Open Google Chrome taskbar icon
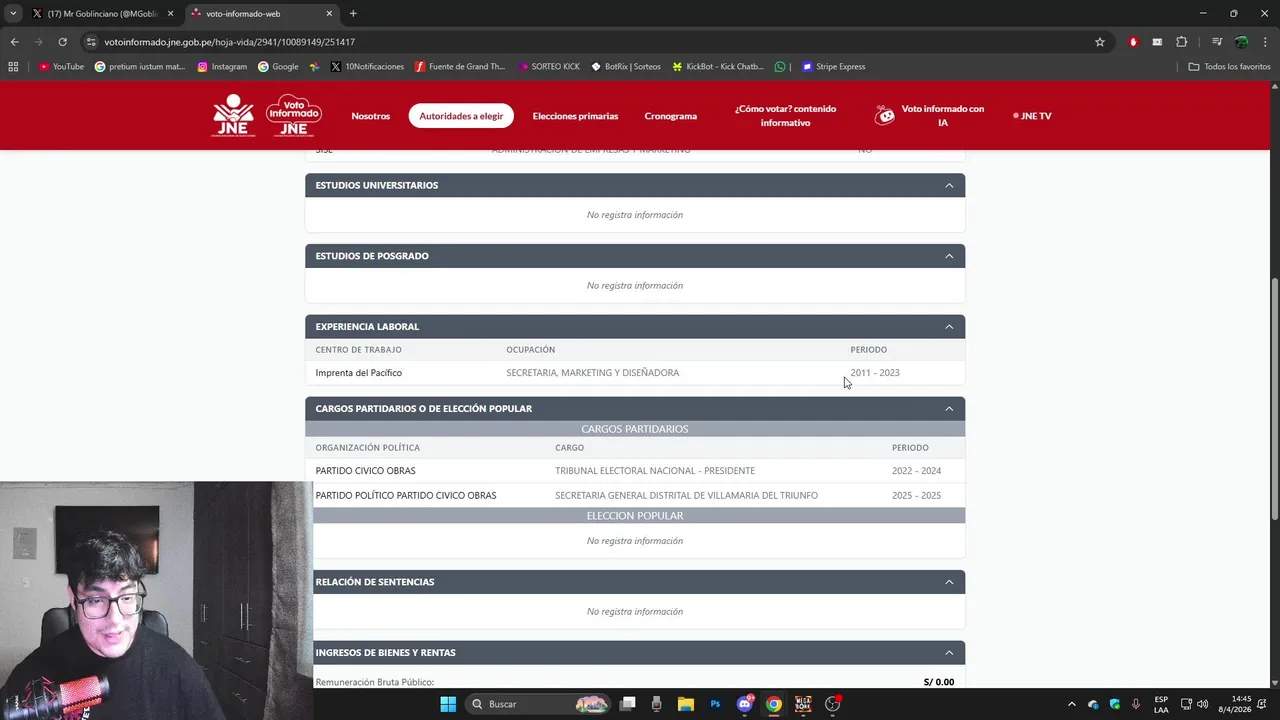Image resolution: width=1280 pixels, height=720 pixels. [x=774, y=704]
